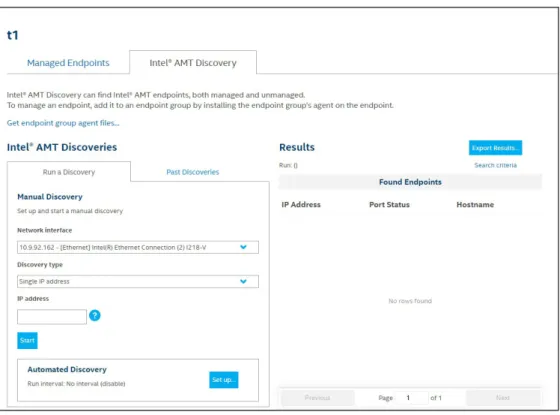
Task: Click the page number input field
Action: 412,398
